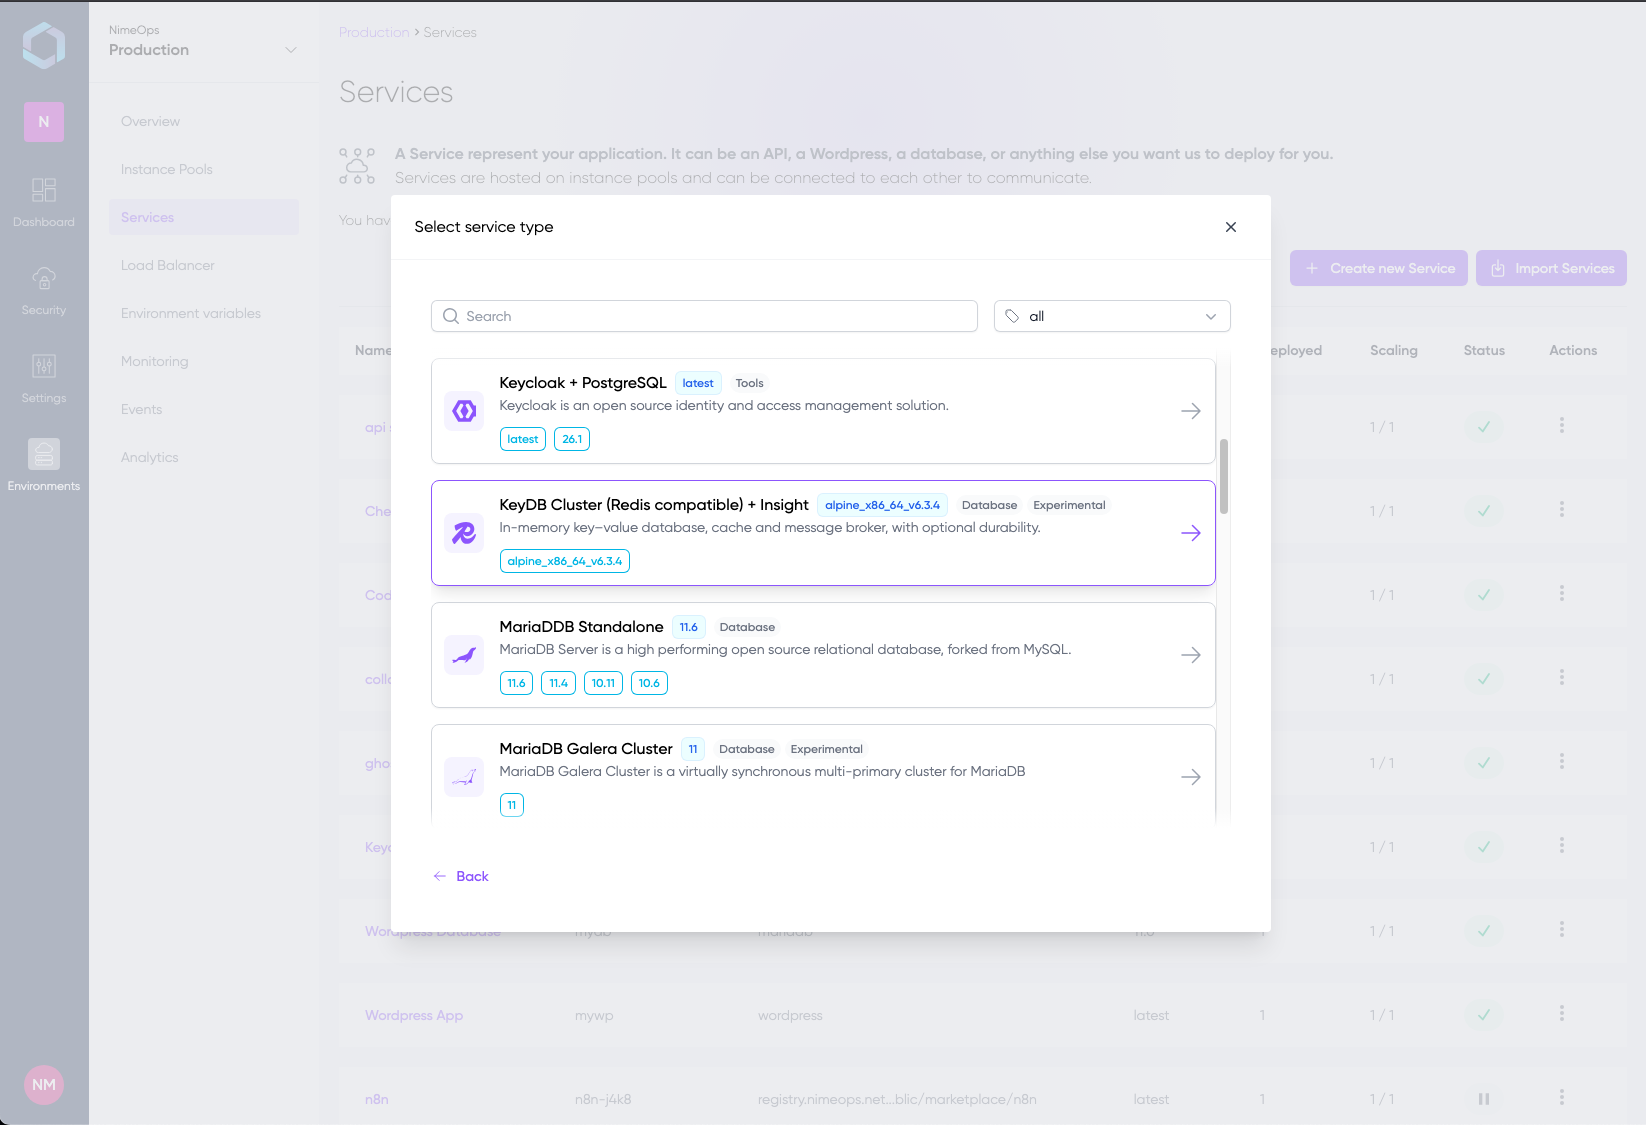Click the 'mywp' cell in services table
The image size is (1646, 1125).
(594, 1015)
